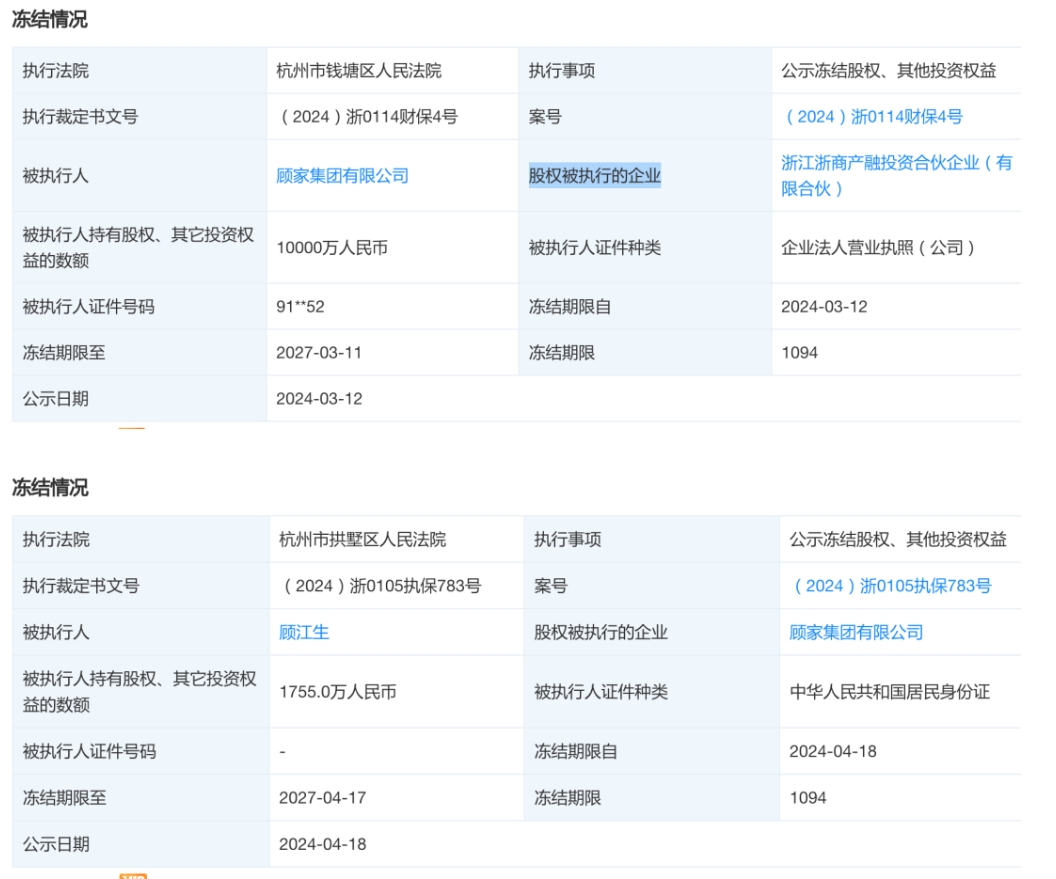This screenshot has height=879, width=1056.
Task: Click 中华人民共和国居民身份证 cell
Action: pyautogui.click(x=890, y=692)
